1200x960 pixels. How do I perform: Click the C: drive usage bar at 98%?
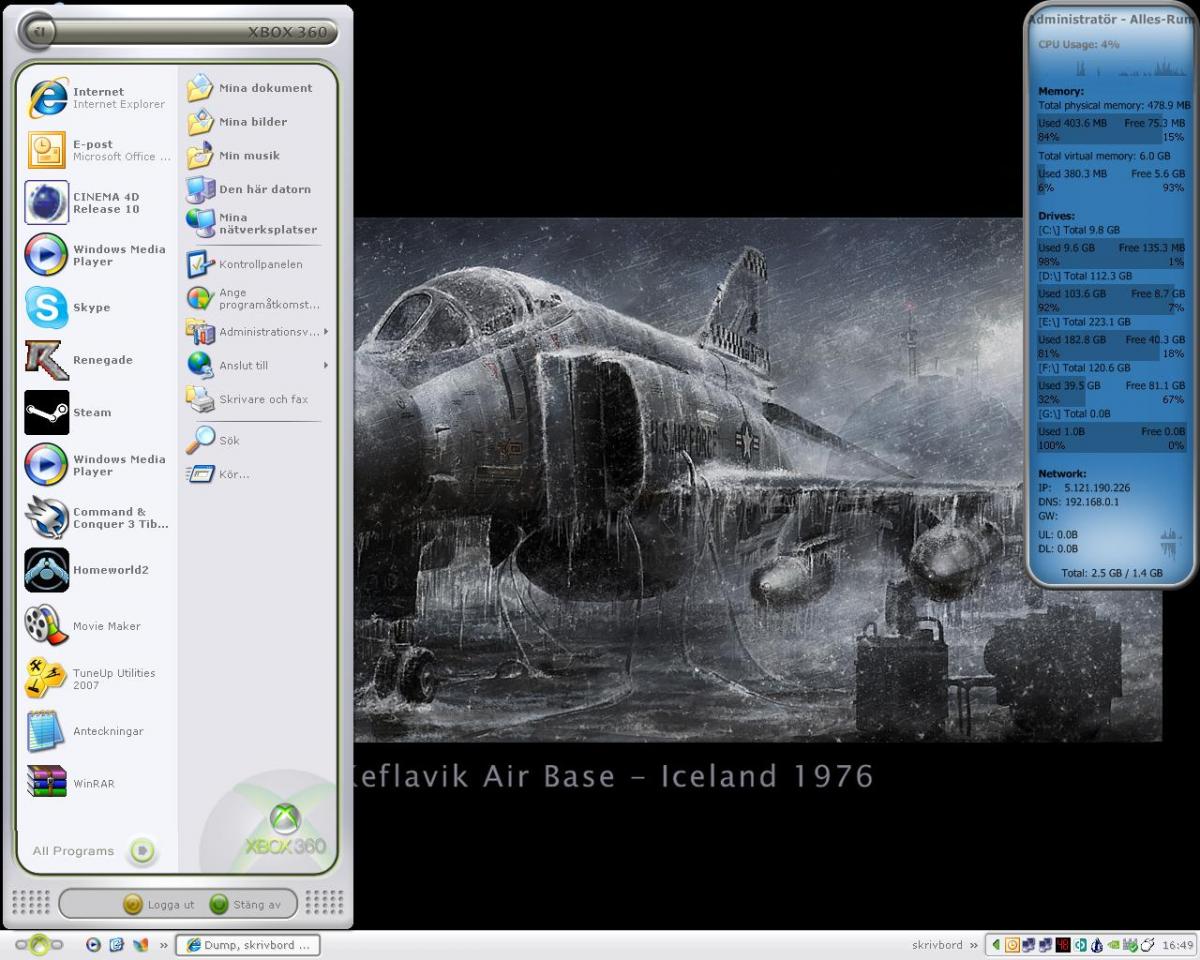pos(1111,254)
